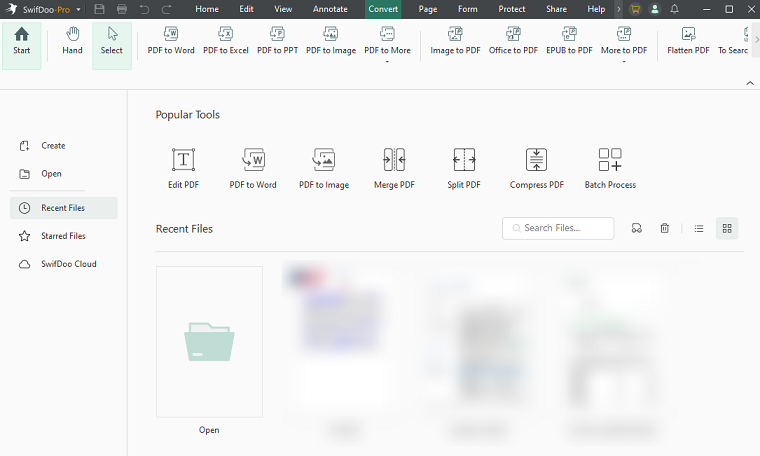The image size is (760, 456).
Task: Launch PDF to Word popular tool
Action: [x=253, y=168]
